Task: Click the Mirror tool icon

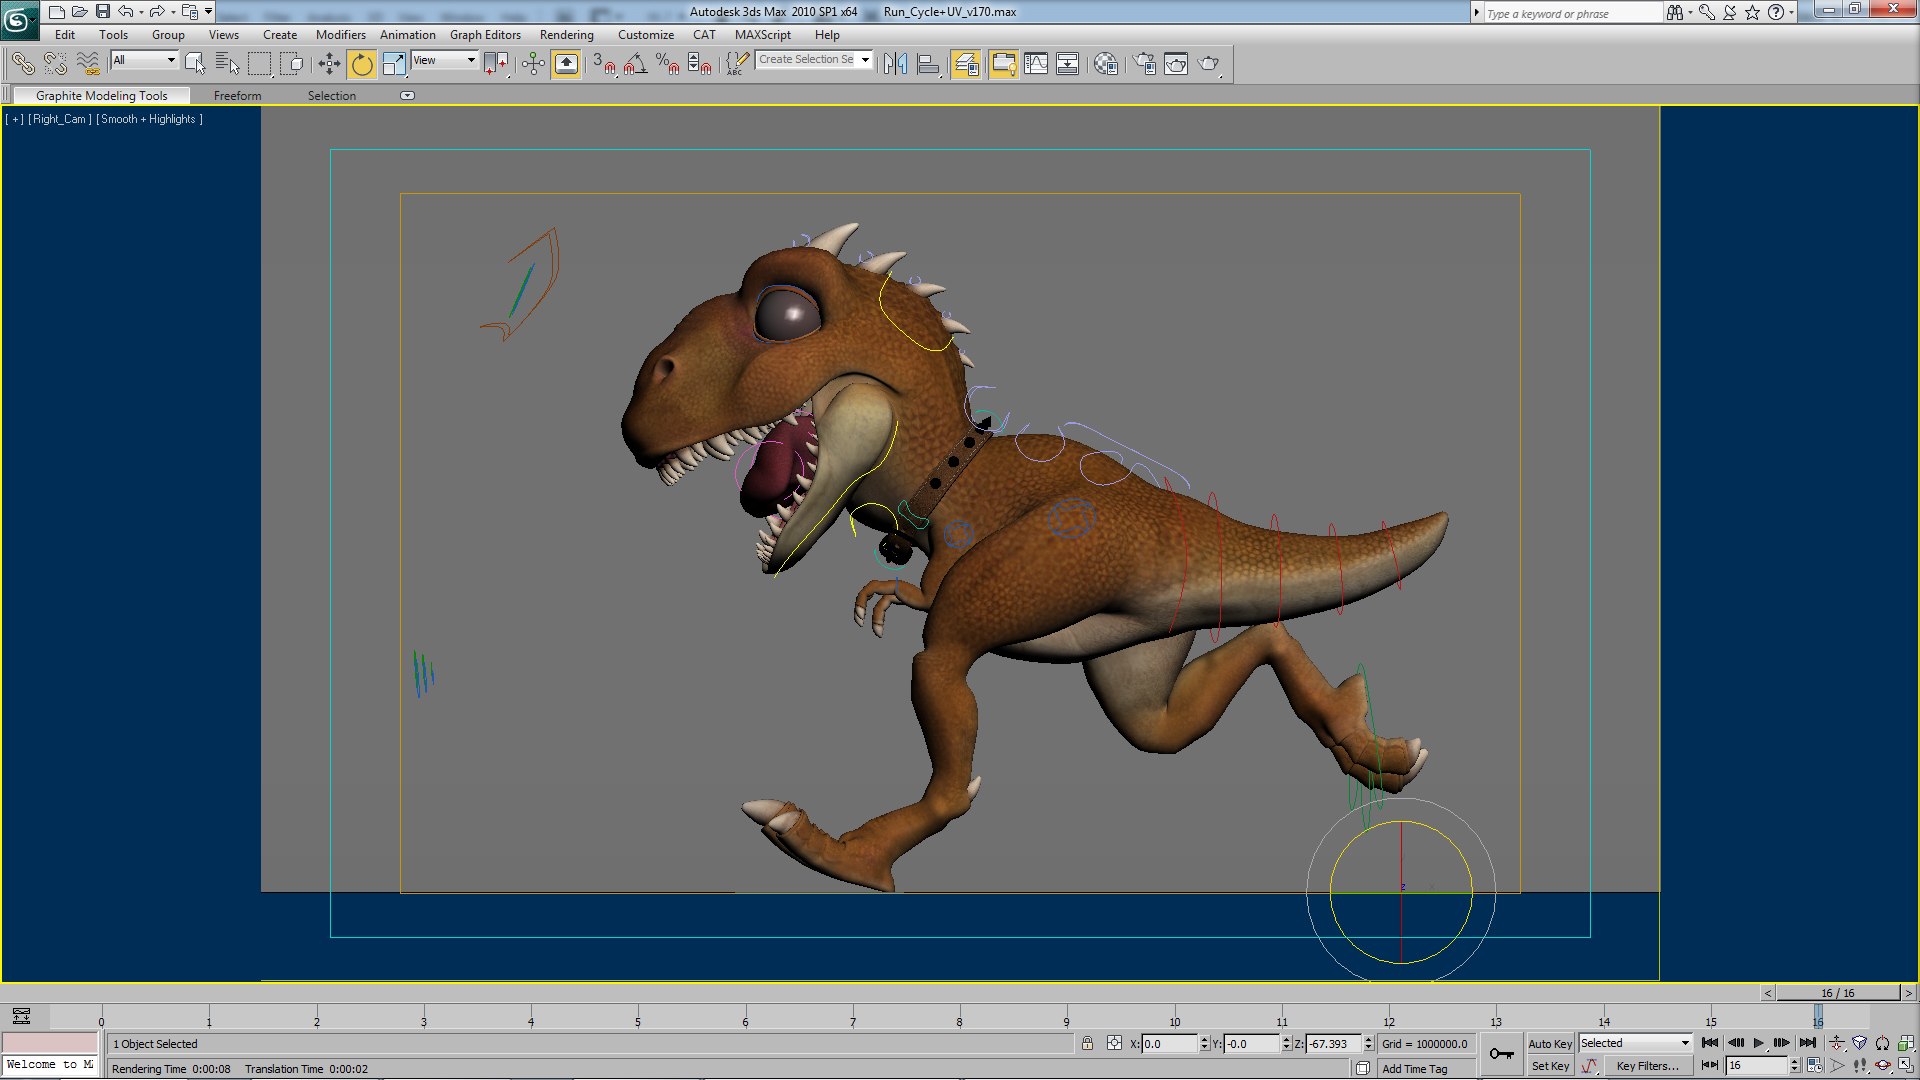Action: [x=895, y=64]
